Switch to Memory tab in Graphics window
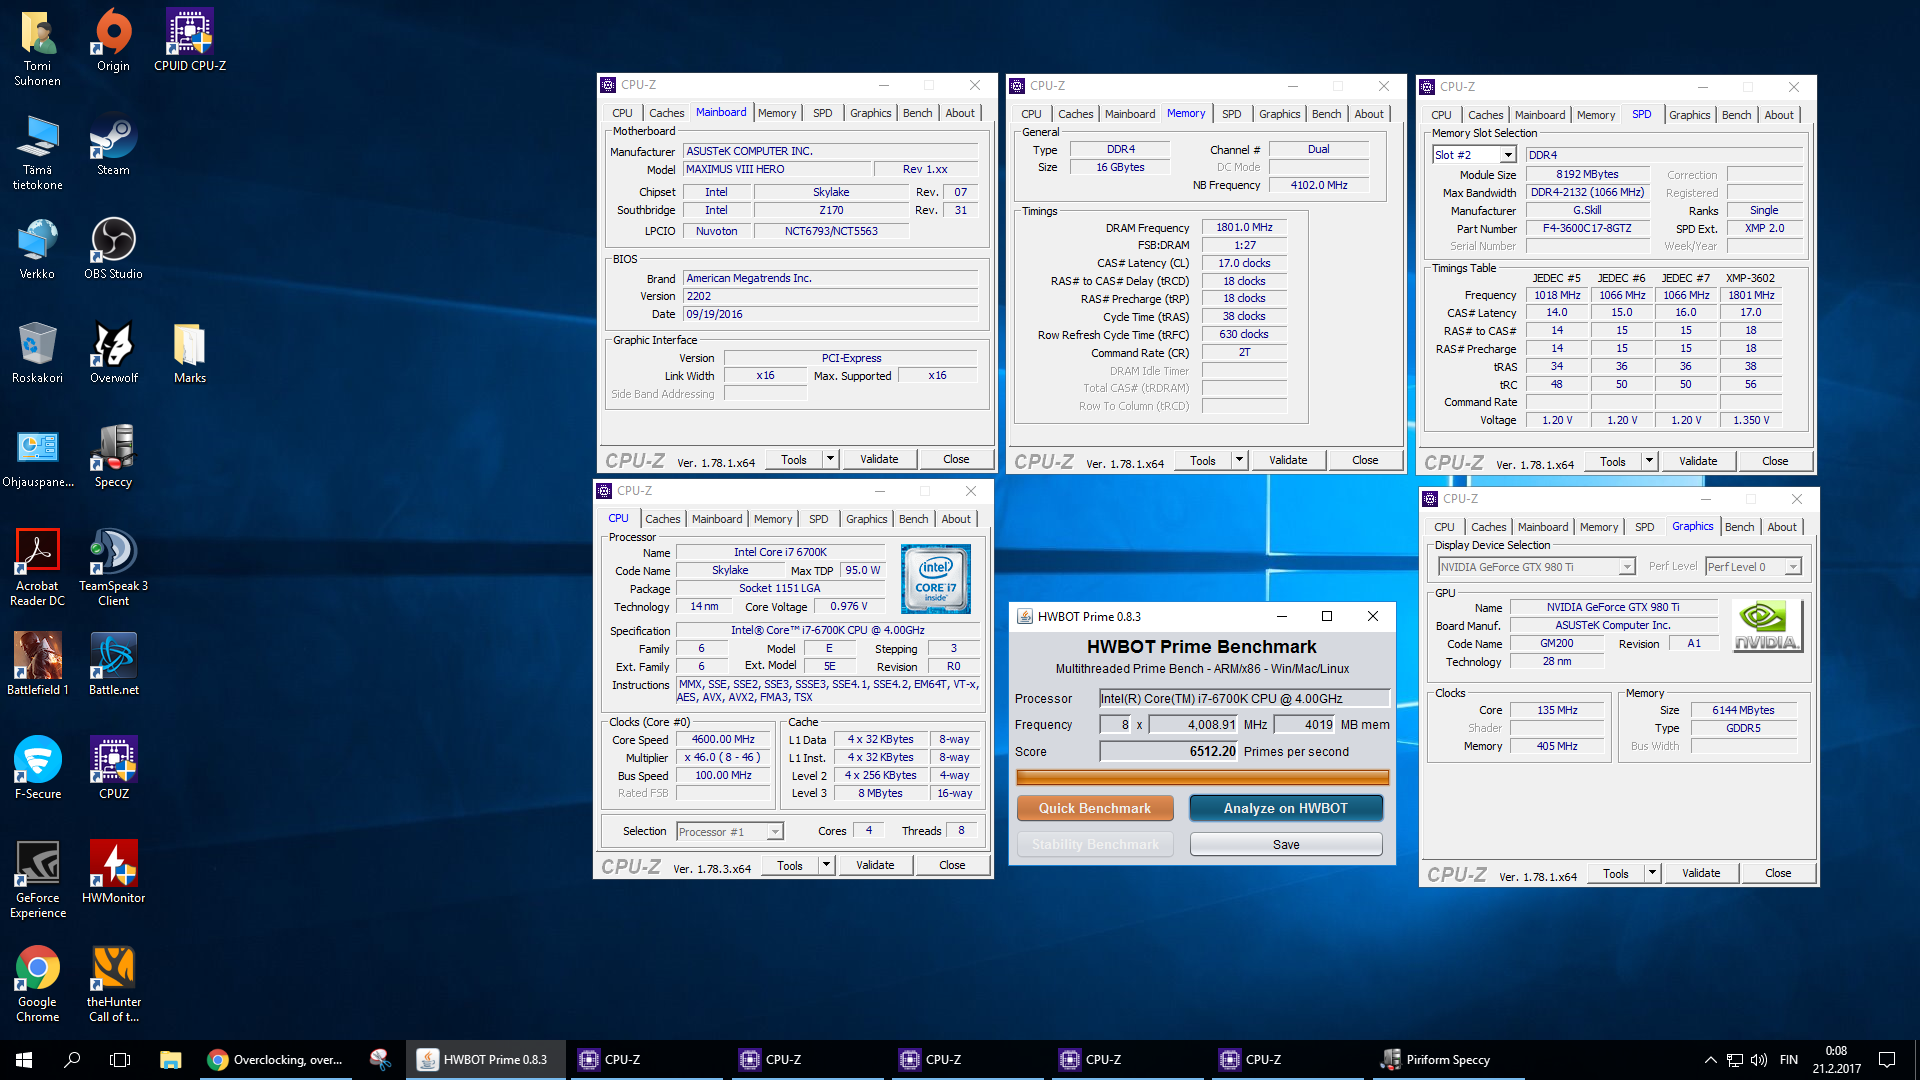The width and height of the screenshot is (1920, 1080). pyautogui.click(x=1598, y=527)
